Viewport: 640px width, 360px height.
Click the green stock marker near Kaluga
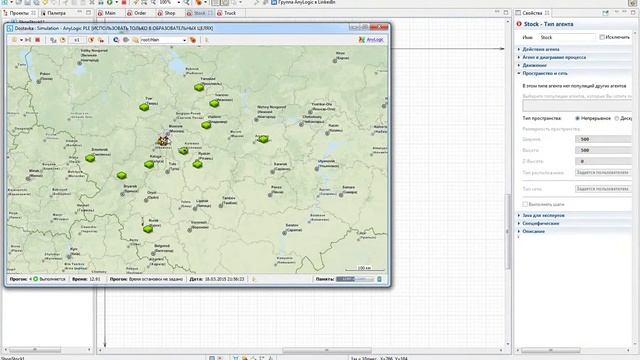[149, 164]
